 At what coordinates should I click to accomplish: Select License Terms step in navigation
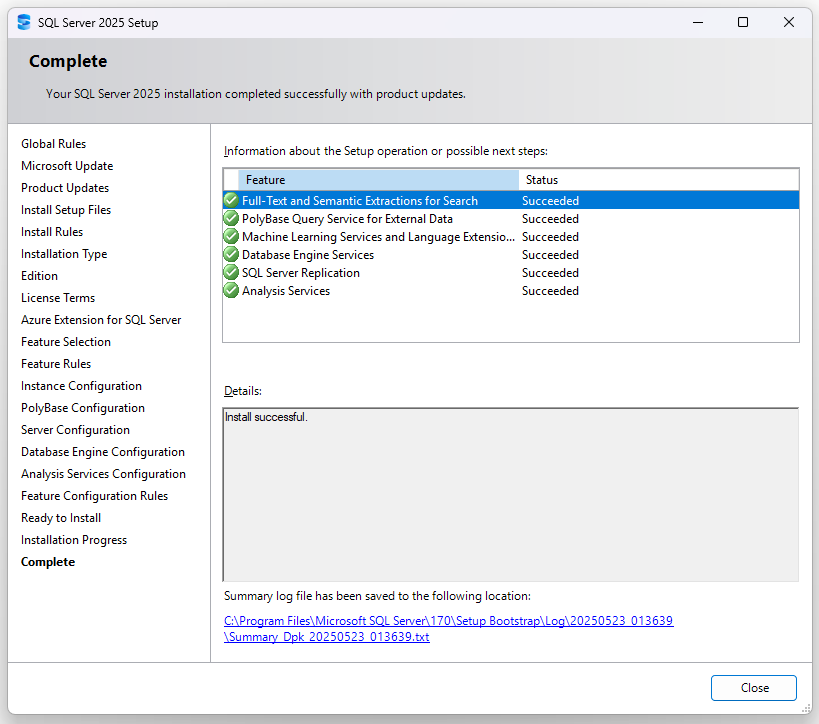pyautogui.click(x=57, y=297)
